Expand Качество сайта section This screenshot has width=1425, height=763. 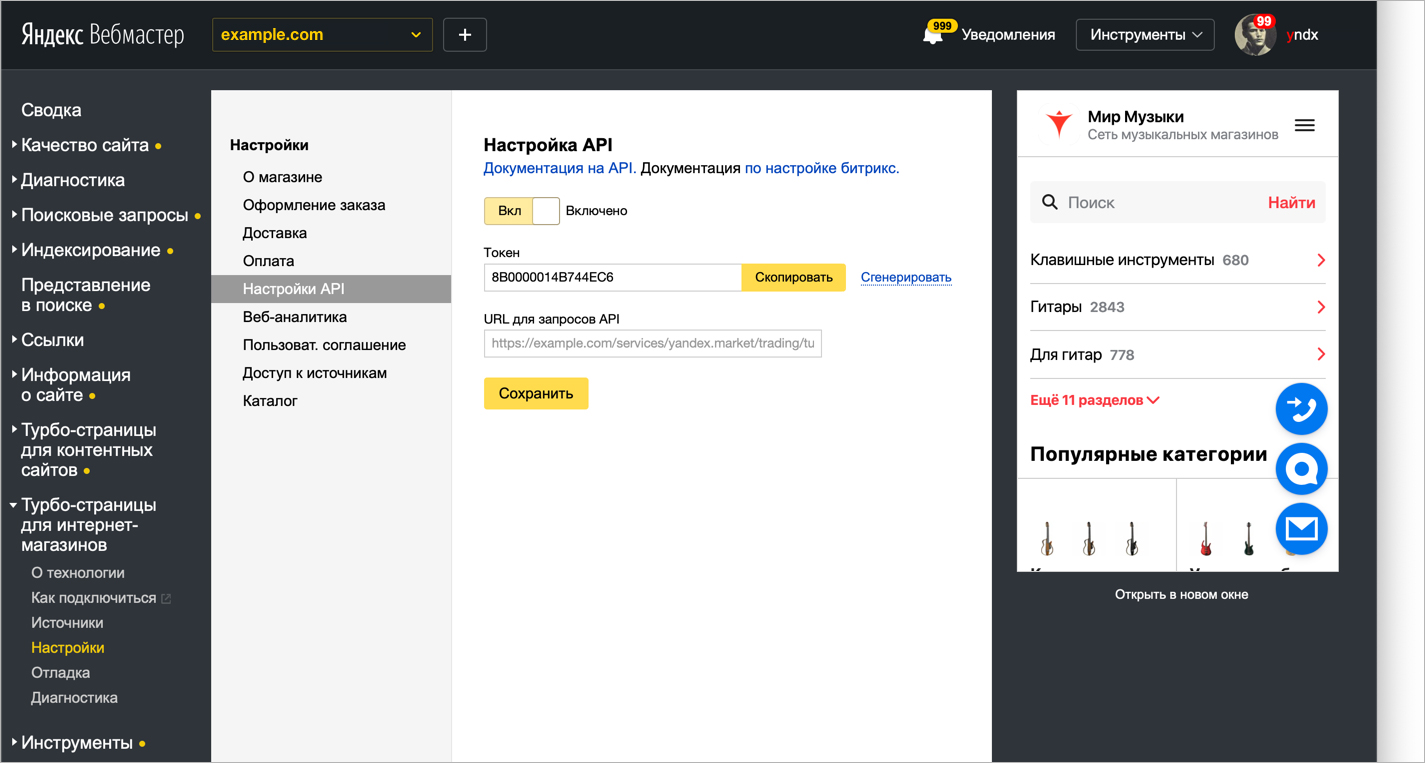pos(85,145)
